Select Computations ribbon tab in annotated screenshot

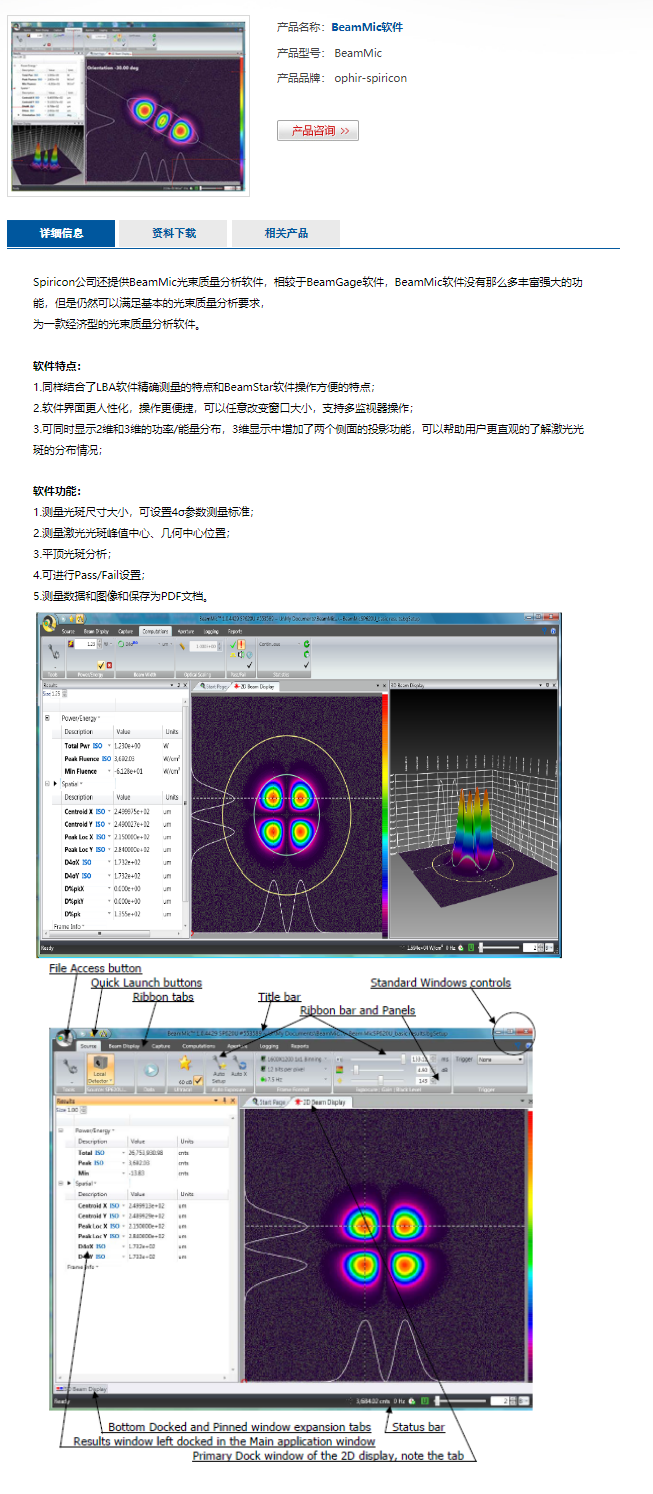pyautogui.click(x=198, y=1046)
